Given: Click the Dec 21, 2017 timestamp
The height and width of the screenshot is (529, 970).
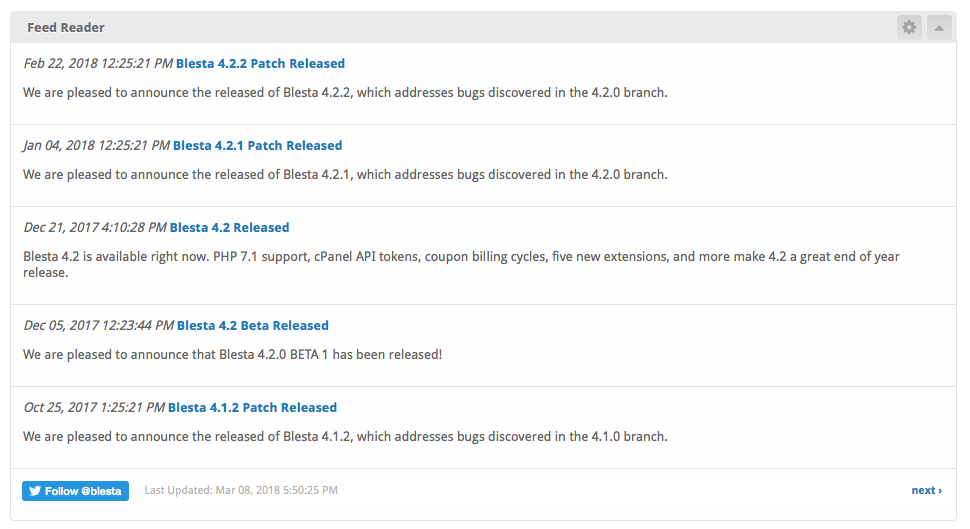Looking at the screenshot, I should coord(95,228).
